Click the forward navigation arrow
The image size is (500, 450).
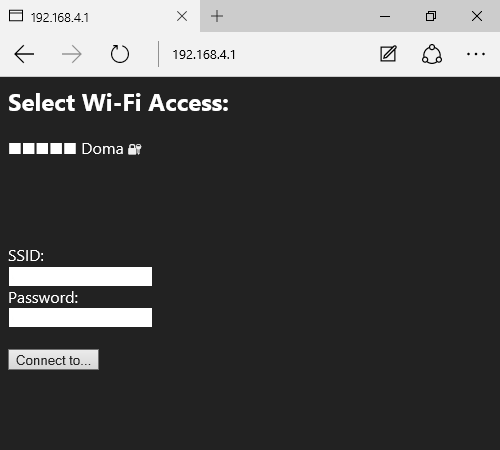[x=72, y=54]
